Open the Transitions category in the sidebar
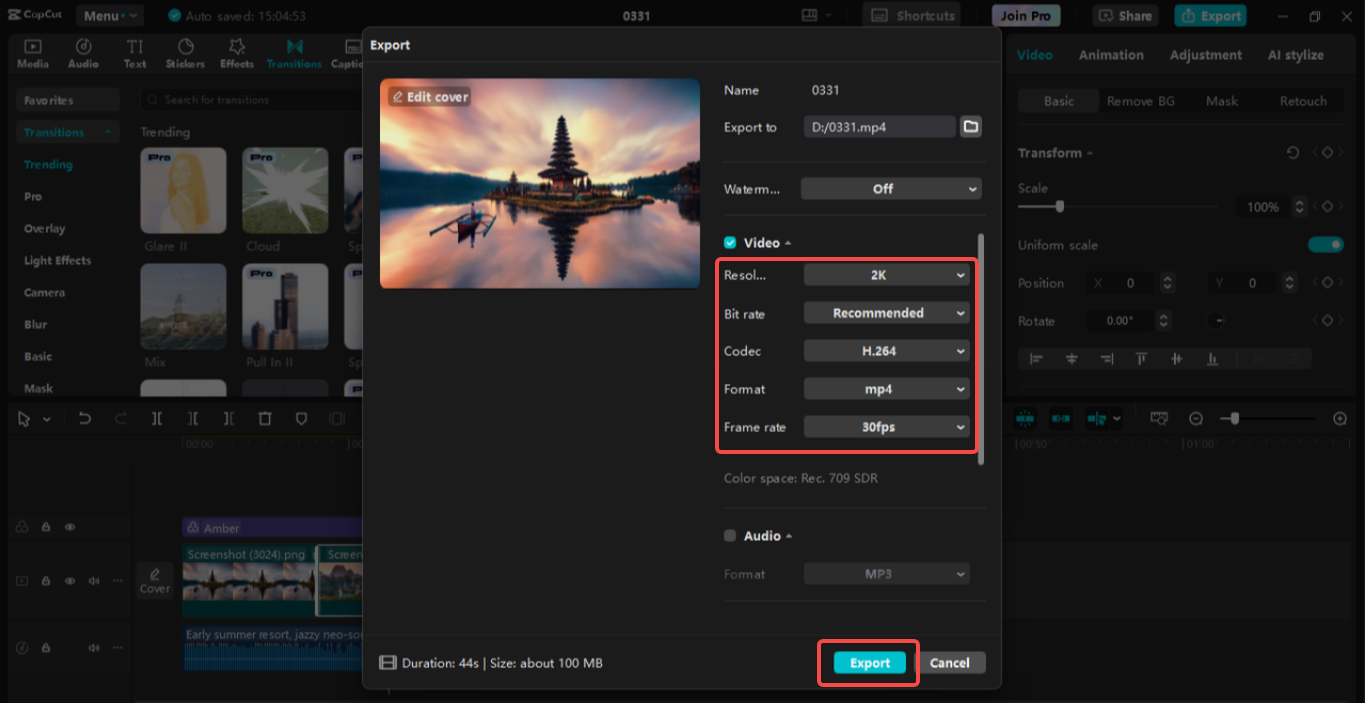The height and width of the screenshot is (703, 1365). coord(57,131)
